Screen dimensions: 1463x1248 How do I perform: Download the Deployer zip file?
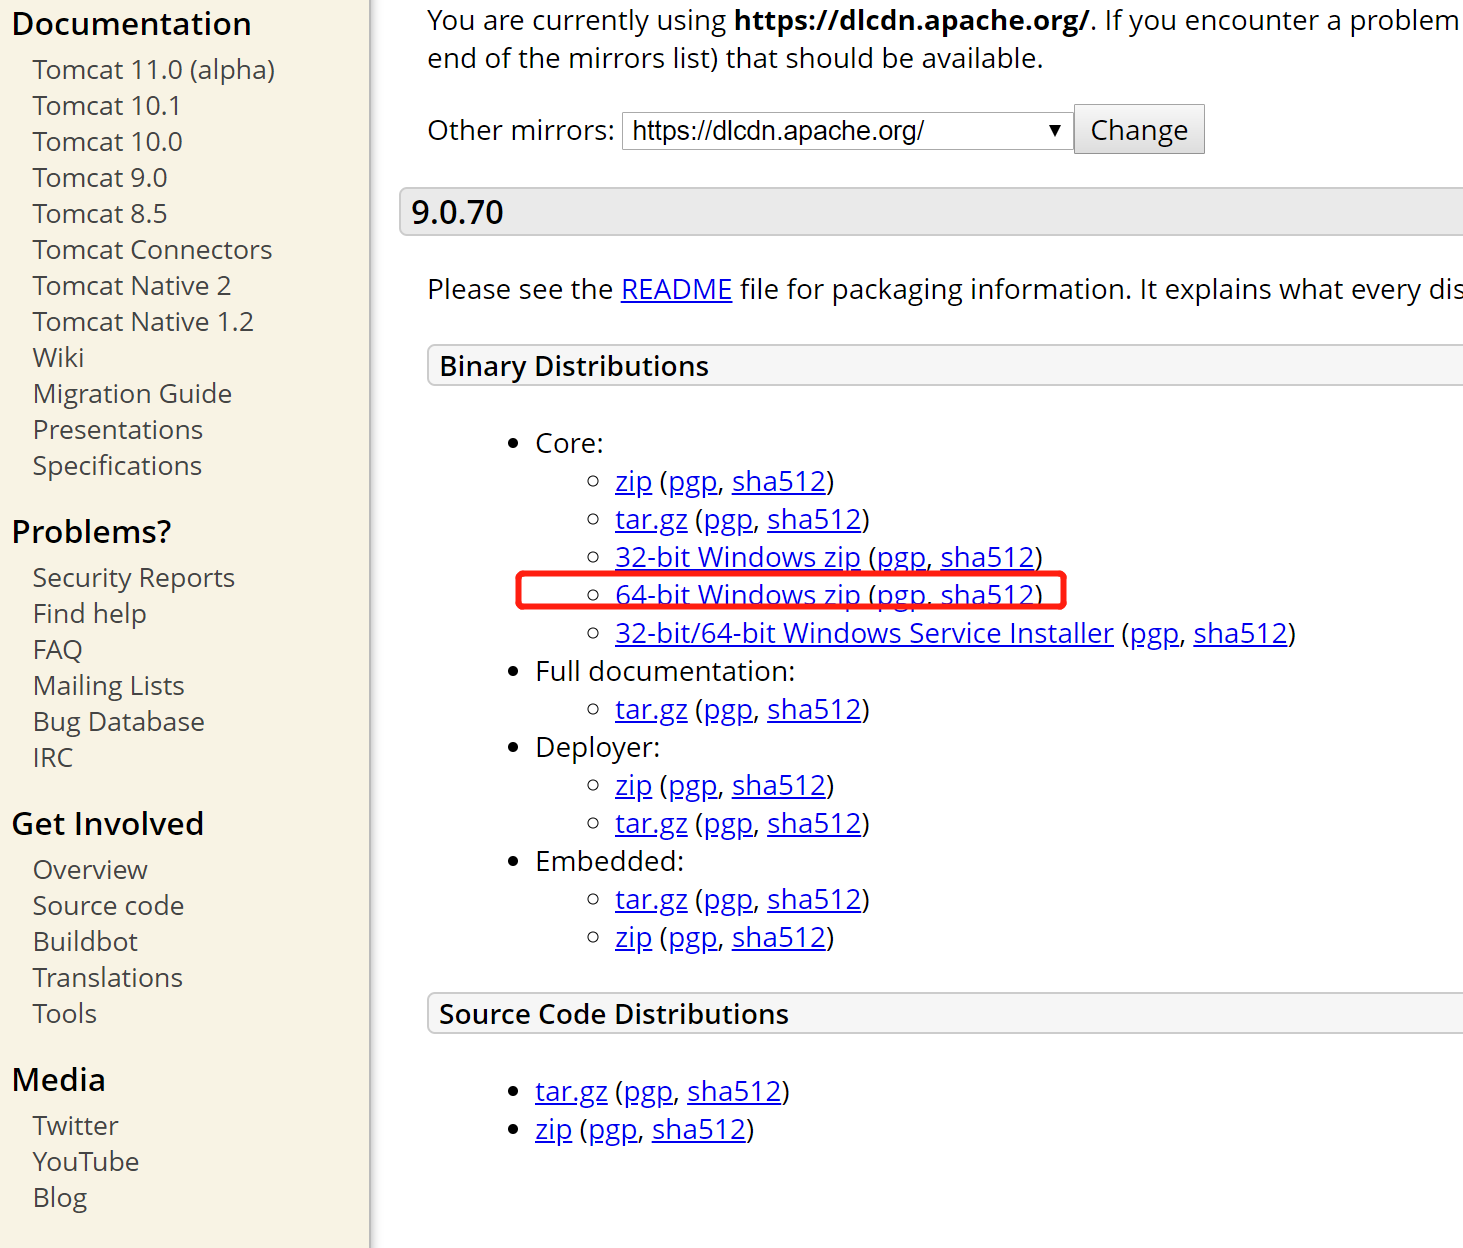click(x=633, y=785)
